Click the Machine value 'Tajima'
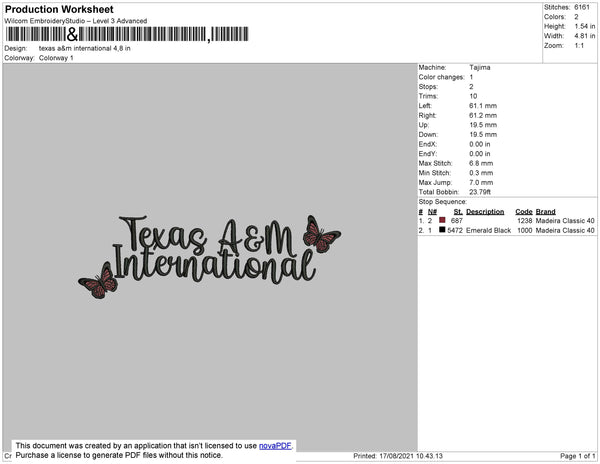Image resolution: width=600 pixels, height=464 pixels. click(x=480, y=67)
